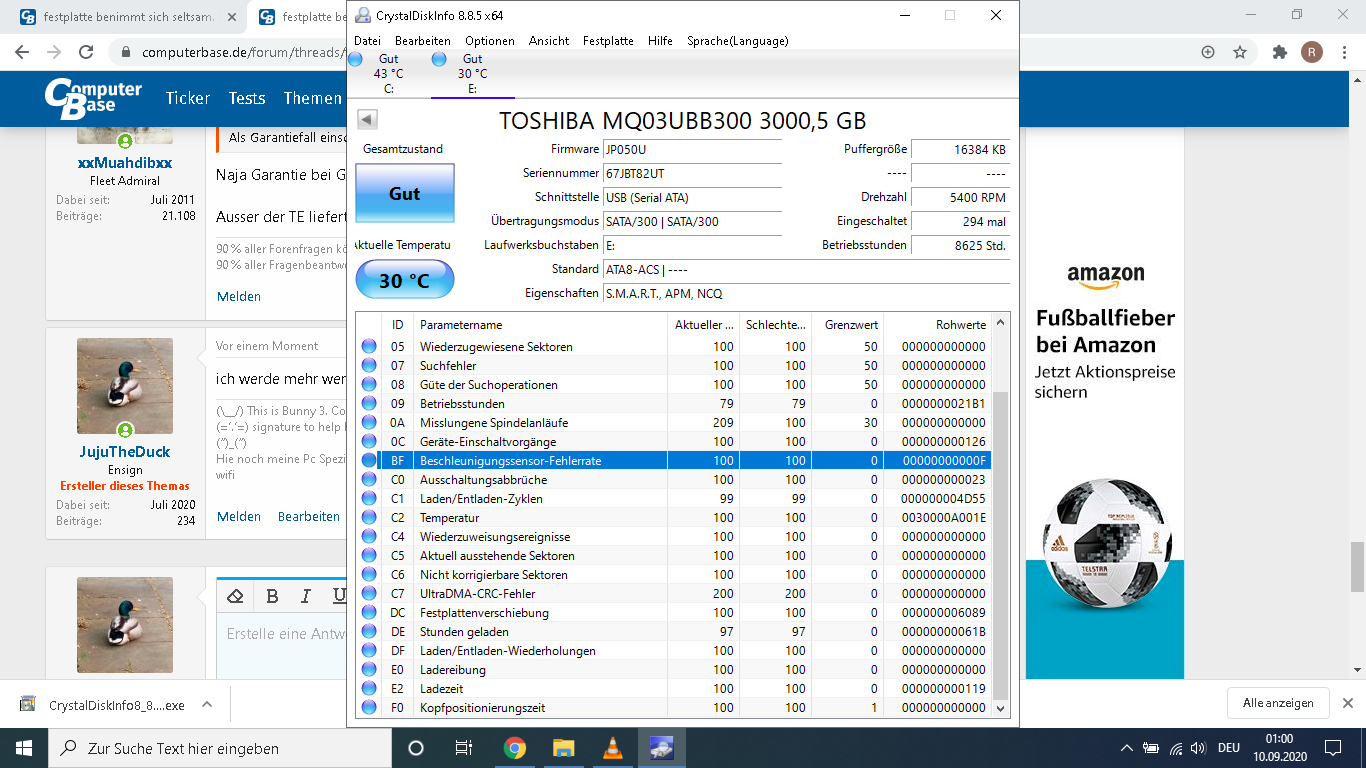Click JujuTheDuck duck avatar image
The height and width of the screenshot is (768, 1366).
click(x=125, y=386)
